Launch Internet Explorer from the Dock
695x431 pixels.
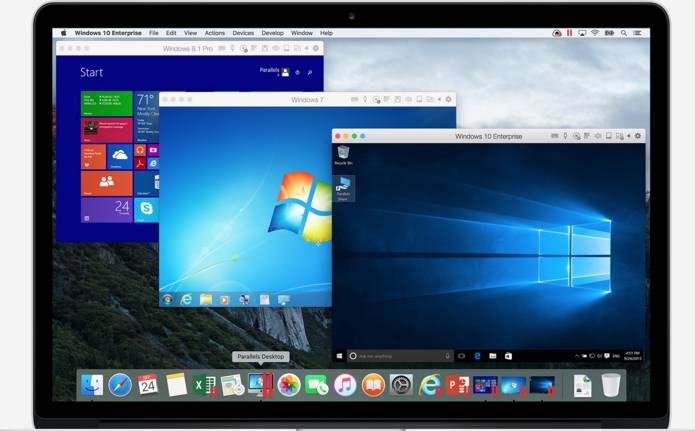(430, 385)
